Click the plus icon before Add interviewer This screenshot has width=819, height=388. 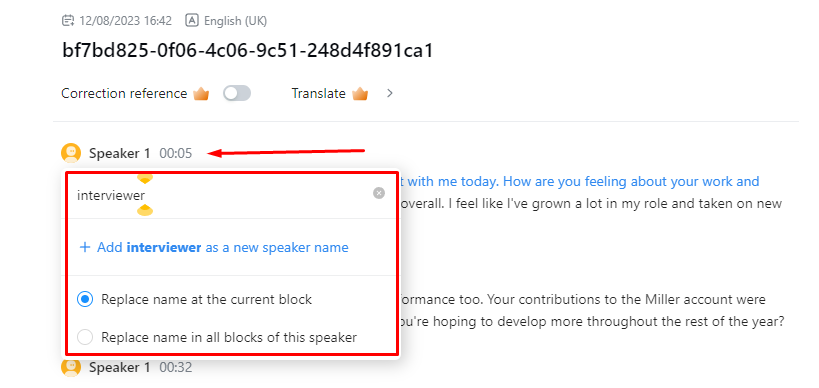click(85, 247)
